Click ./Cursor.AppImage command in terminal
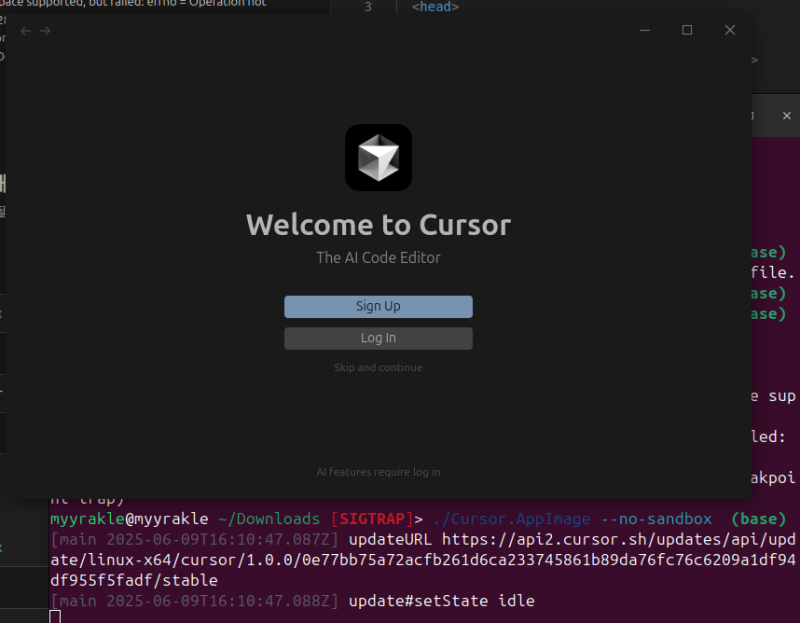The image size is (800, 623). tap(512, 519)
